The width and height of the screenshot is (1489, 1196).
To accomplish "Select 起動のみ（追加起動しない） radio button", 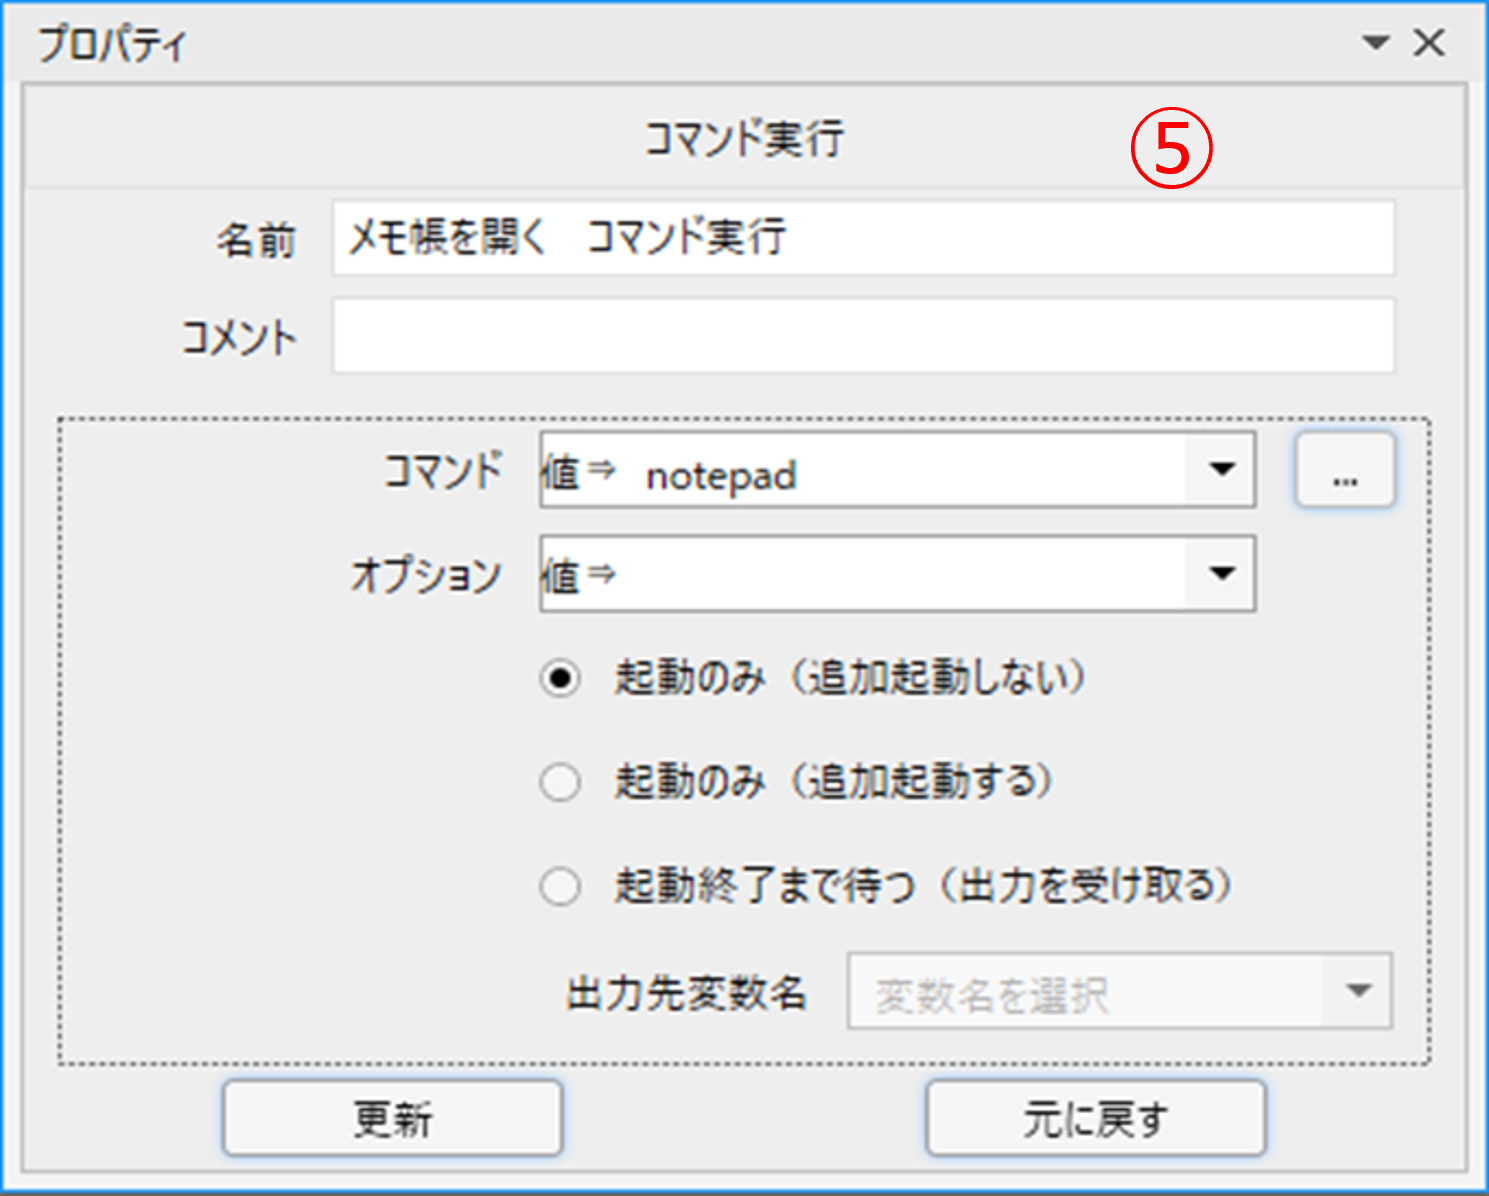I will pos(560,678).
